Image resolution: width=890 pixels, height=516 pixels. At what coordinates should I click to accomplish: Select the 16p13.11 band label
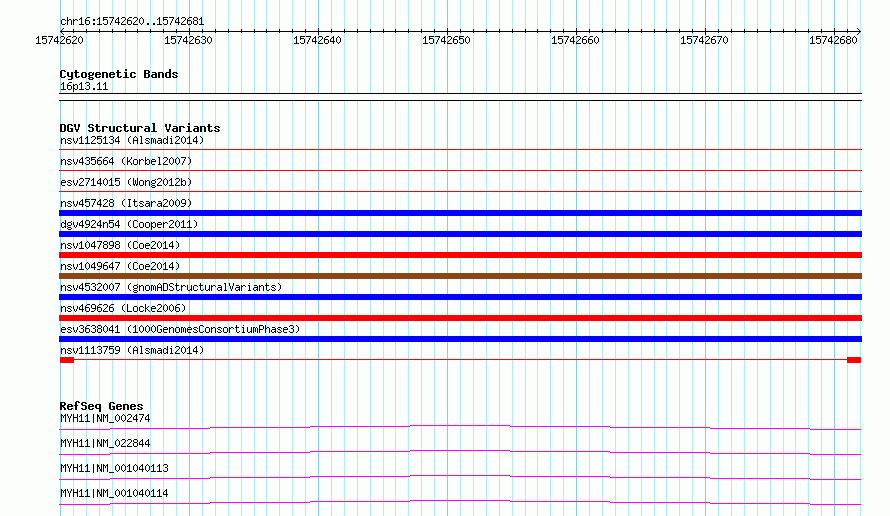(84, 86)
